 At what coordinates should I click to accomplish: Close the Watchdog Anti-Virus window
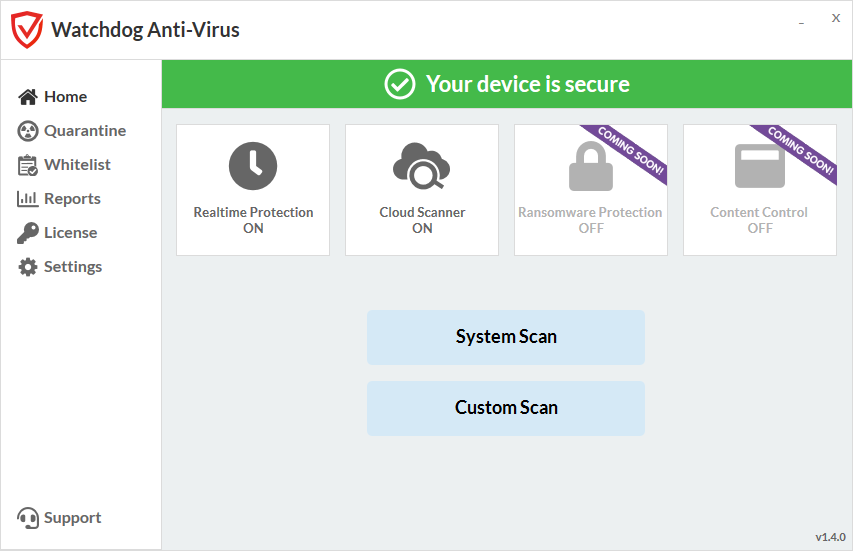(x=836, y=18)
